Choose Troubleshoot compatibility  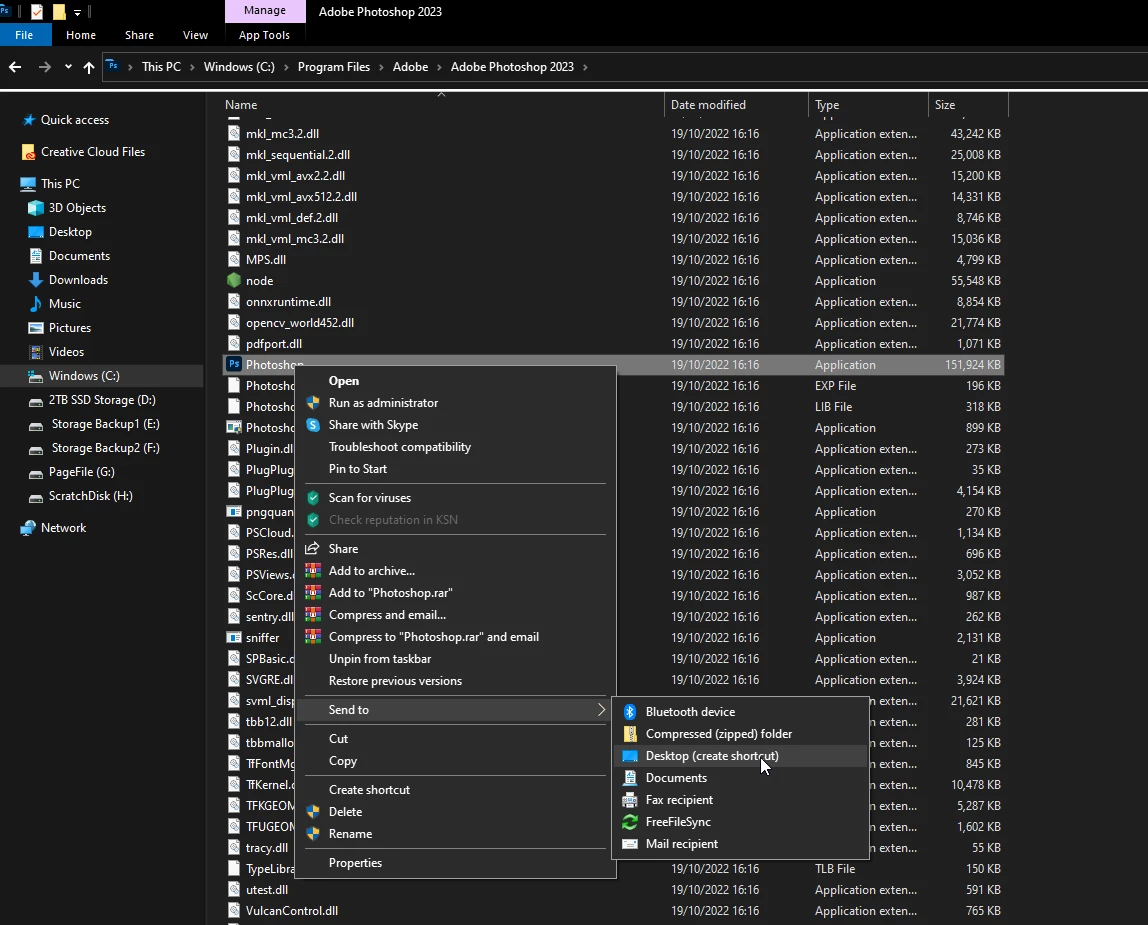point(400,447)
